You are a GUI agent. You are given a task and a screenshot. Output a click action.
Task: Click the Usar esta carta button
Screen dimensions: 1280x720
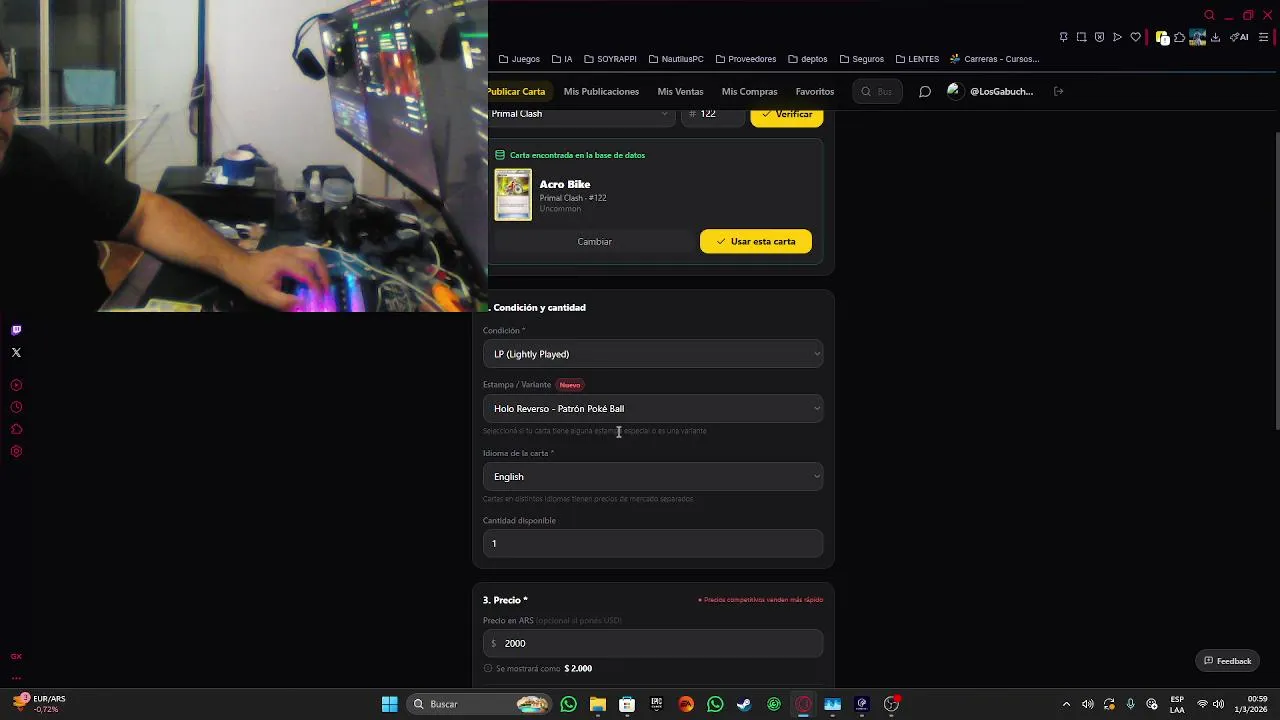coord(756,241)
